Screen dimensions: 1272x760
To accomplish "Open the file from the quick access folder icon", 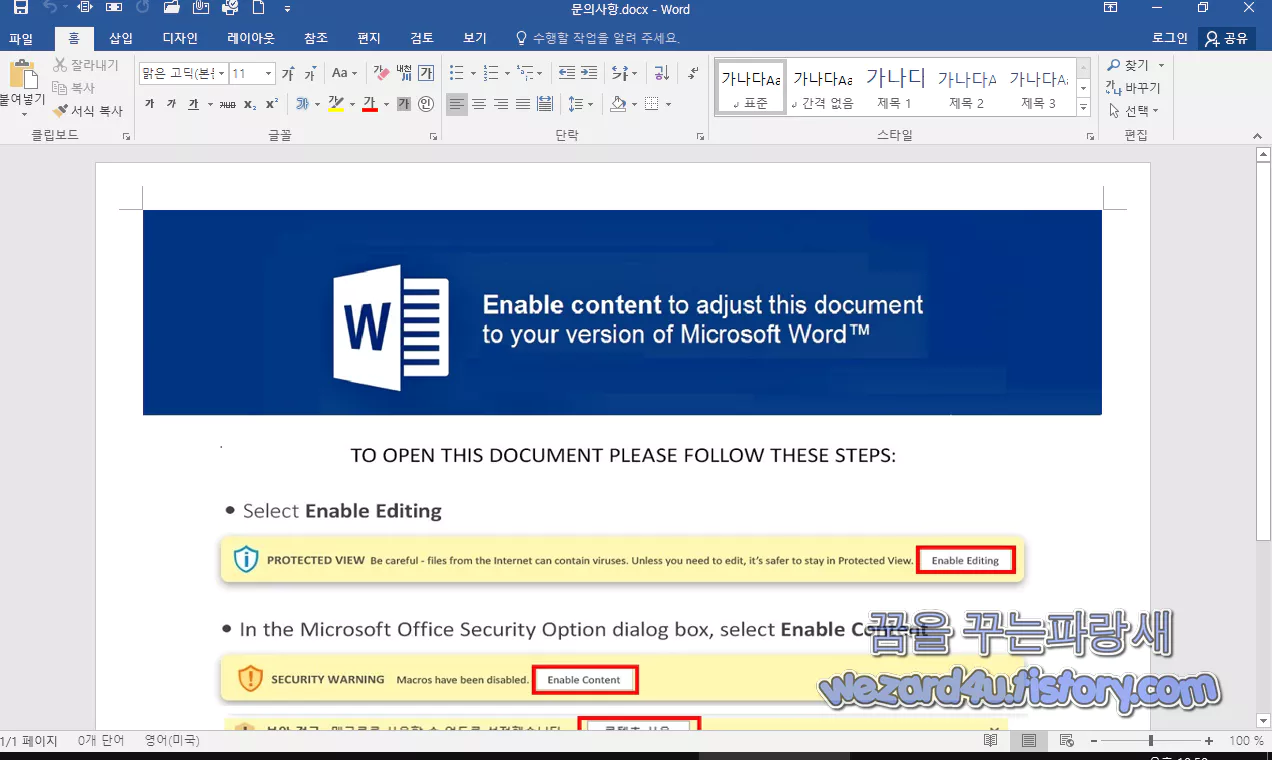I will pos(171,8).
